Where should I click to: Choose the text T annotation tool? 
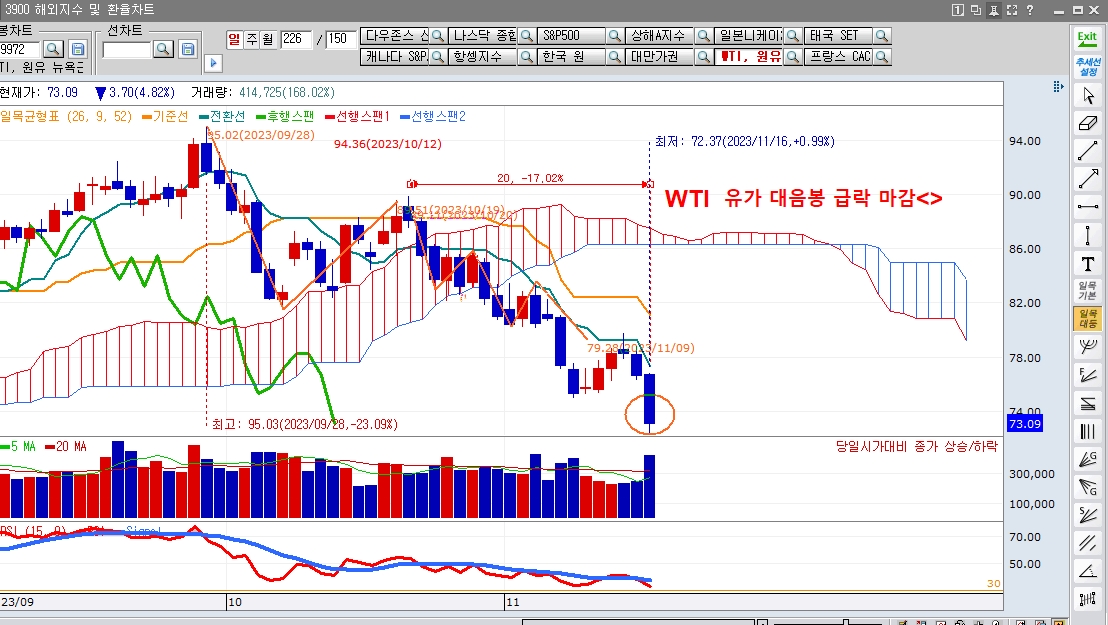(x=1087, y=264)
